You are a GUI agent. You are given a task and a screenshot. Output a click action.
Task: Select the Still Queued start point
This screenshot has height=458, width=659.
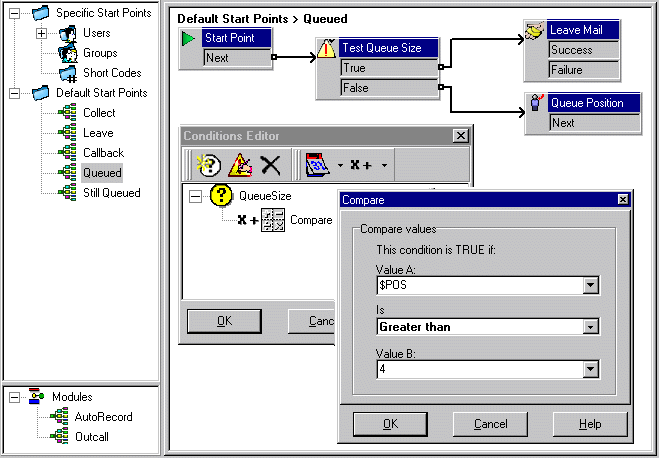pyautogui.click(x=112, y=193)
